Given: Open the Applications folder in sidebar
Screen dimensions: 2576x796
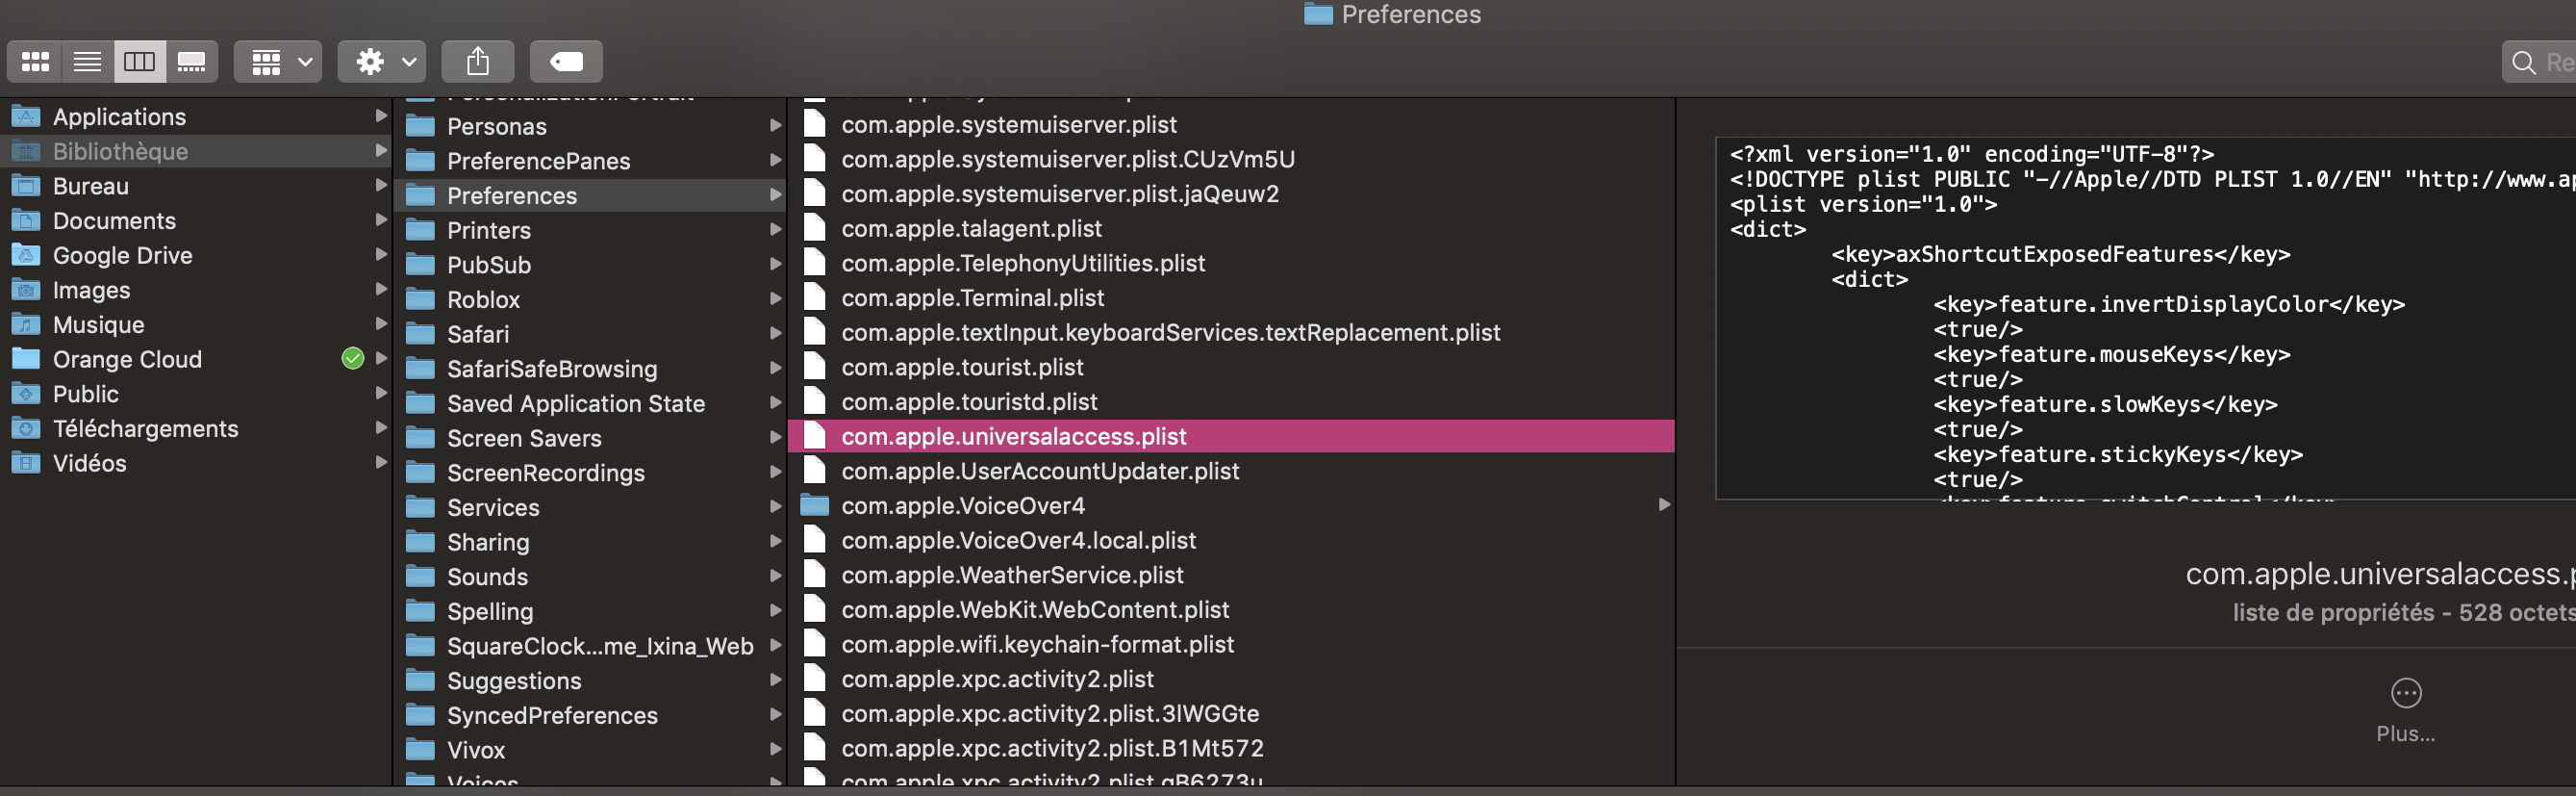Looking at the screenshot, I should [119, 117].
